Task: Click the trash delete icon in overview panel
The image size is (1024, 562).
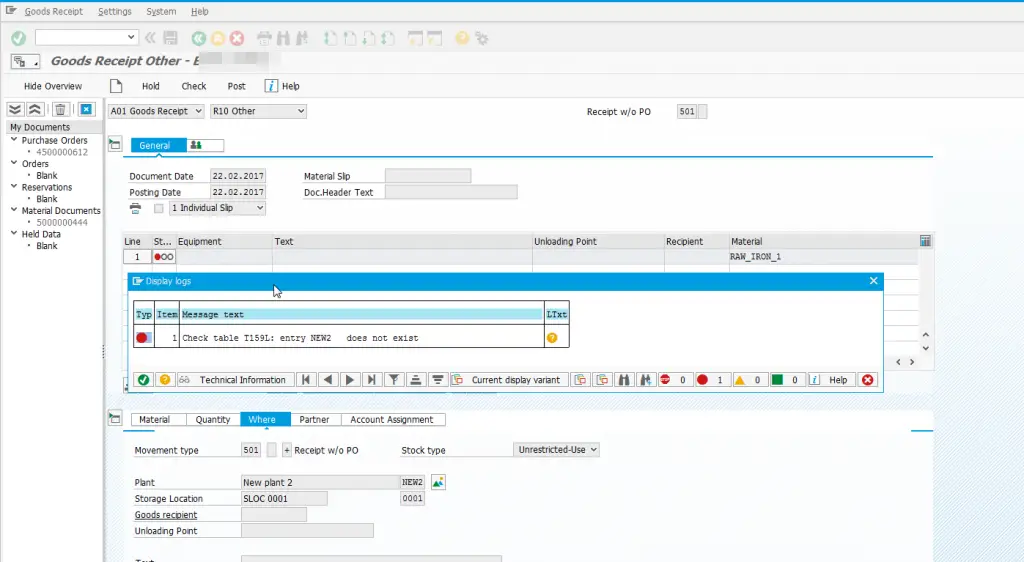Action: [60, 110]
